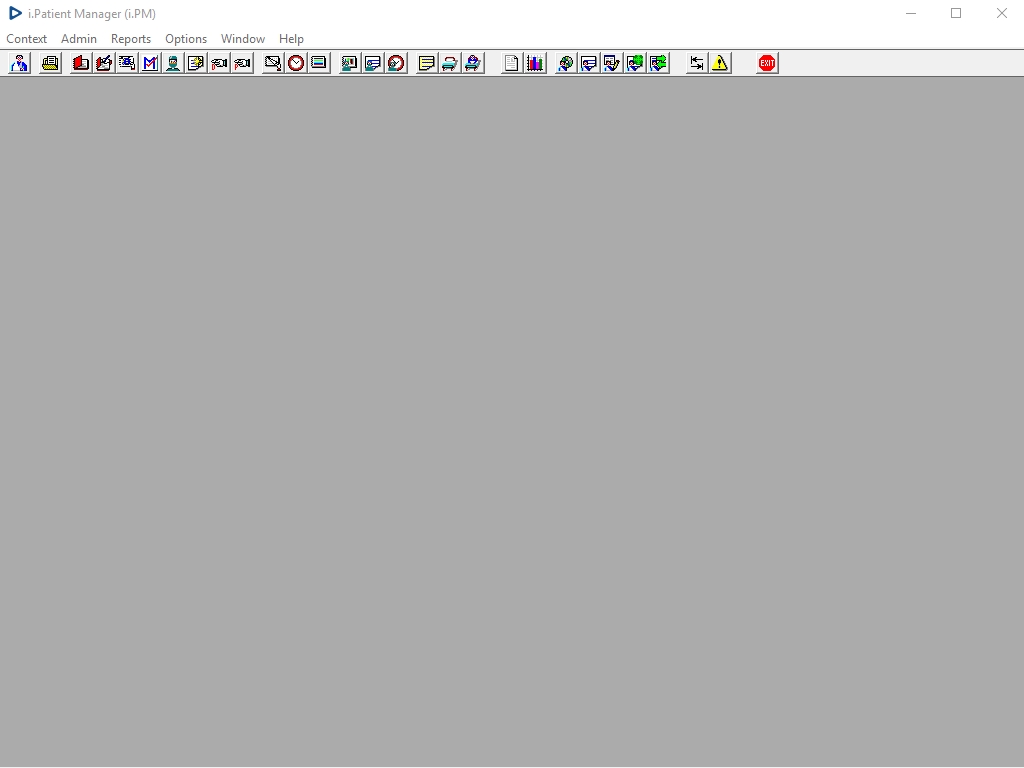Click the yellow warning triangle icon
Screen dimensions: 1024x768
pos(720,63)
